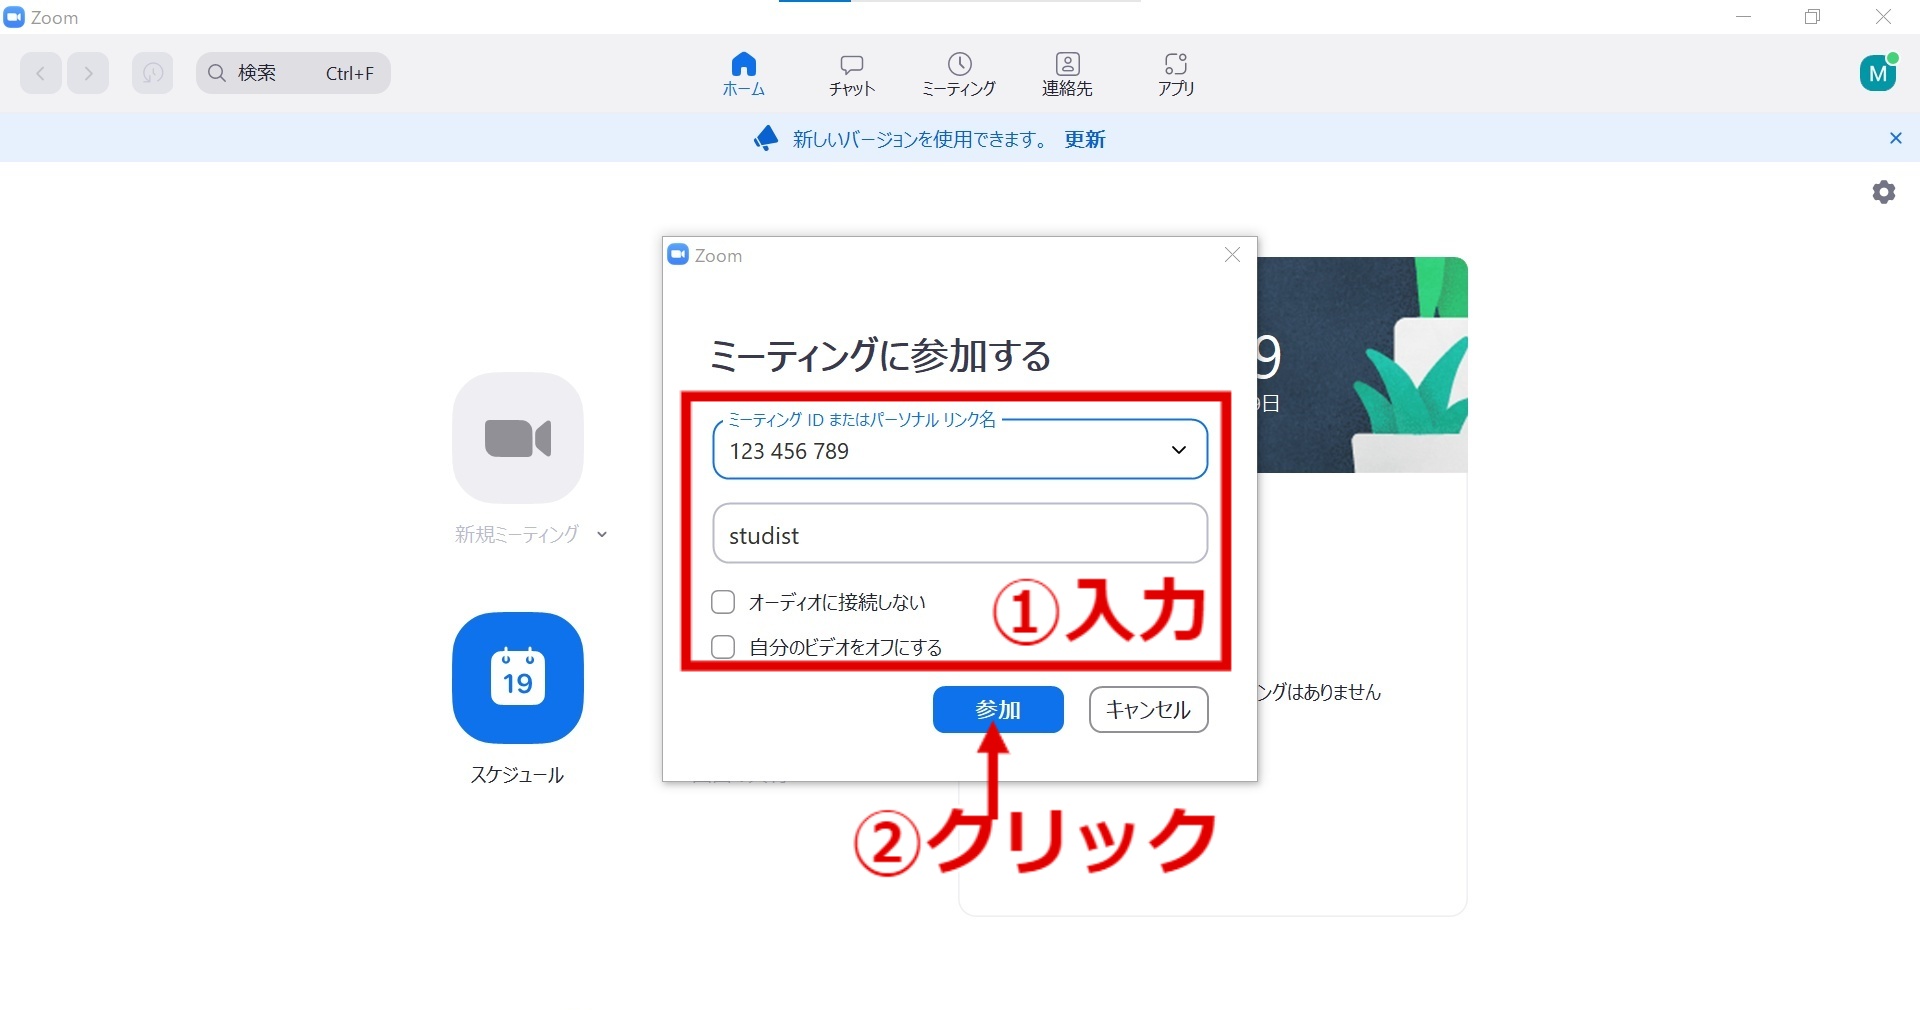Open settings gear icon
1920x1010 pixels.
(1884, 192)
